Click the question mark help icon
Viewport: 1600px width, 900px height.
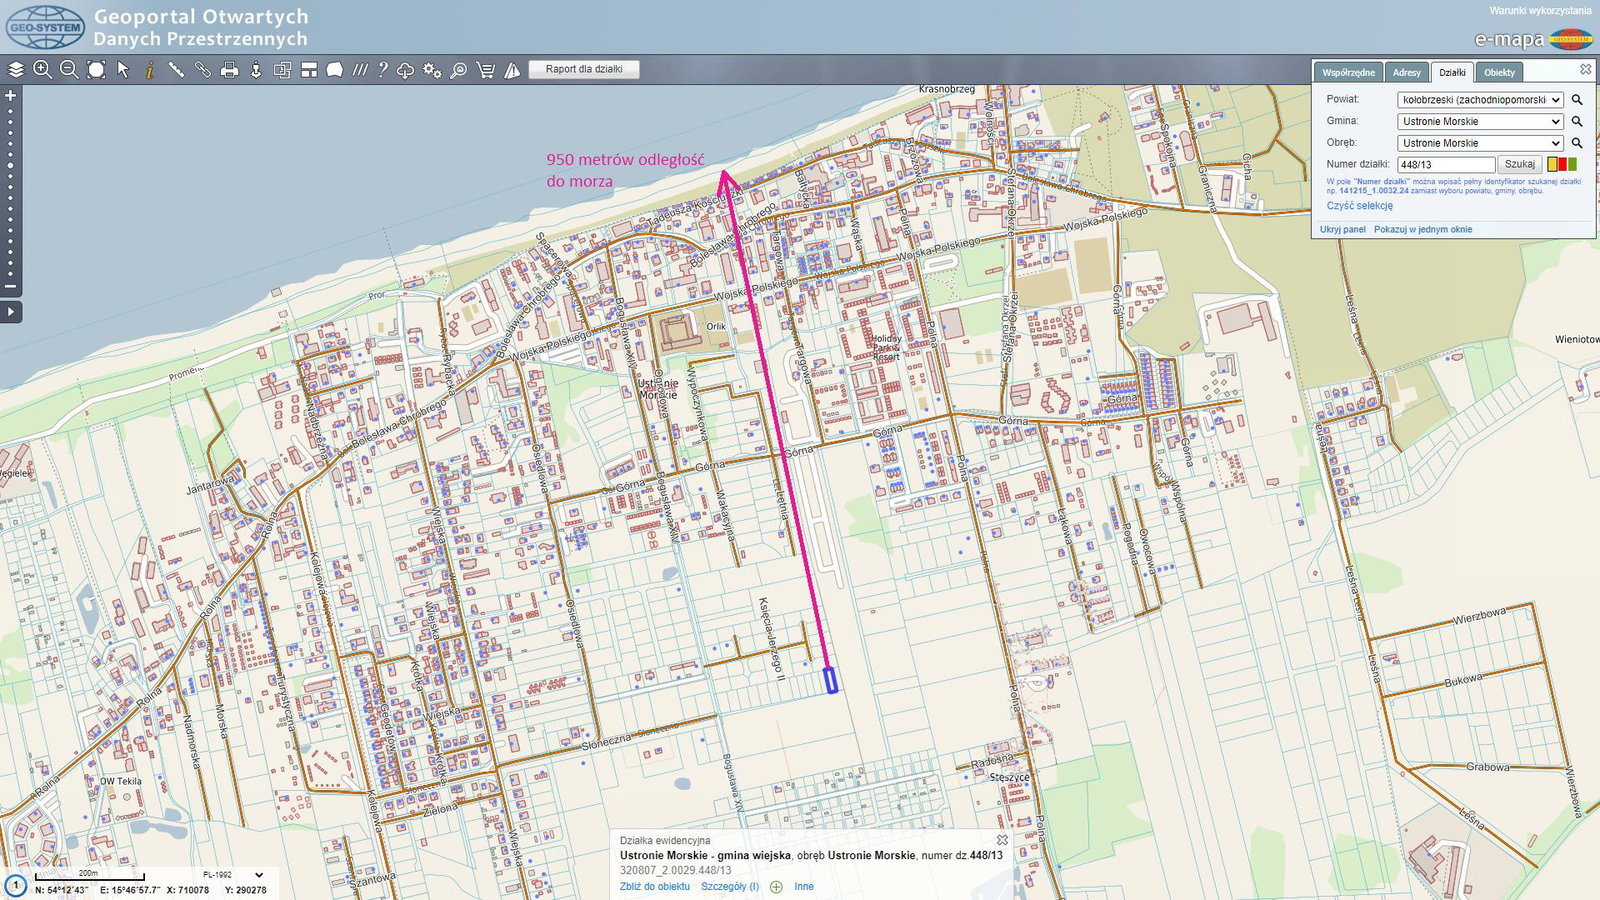click(x=382, y=70)
